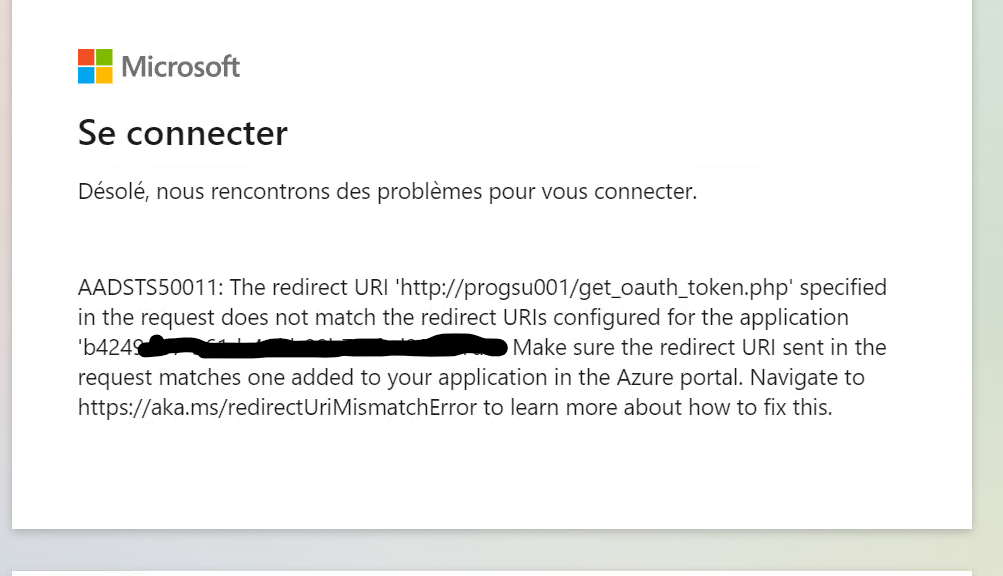Click the words "Azure portal"
Screen dimensions: 1003x576
click(x=680, y=378)
